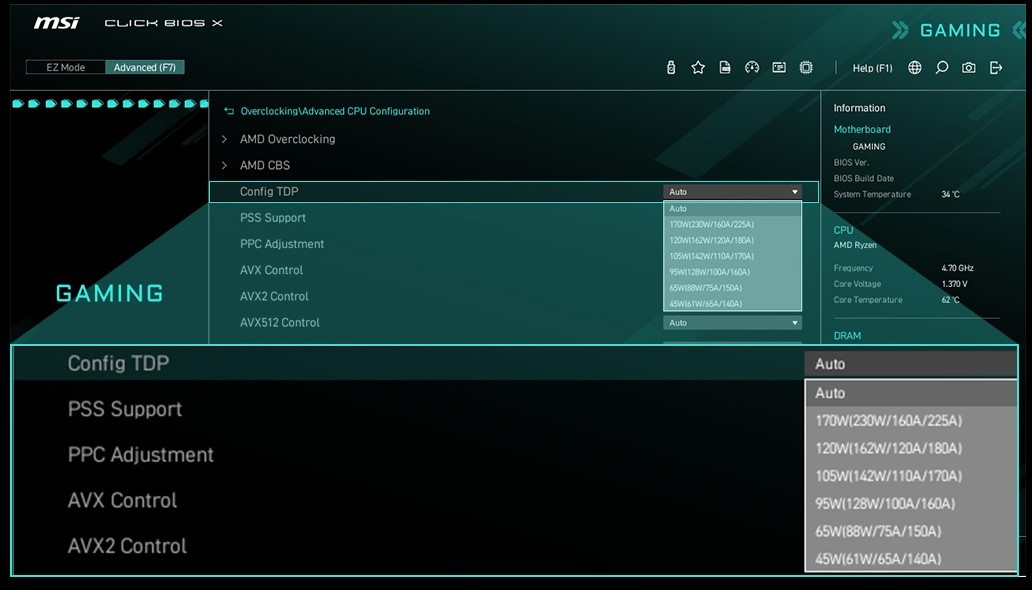1032x590 pixels.
Task: Click the Motherboard heading in Information panel
Action: pyautogui.click(x=862, y=130)
